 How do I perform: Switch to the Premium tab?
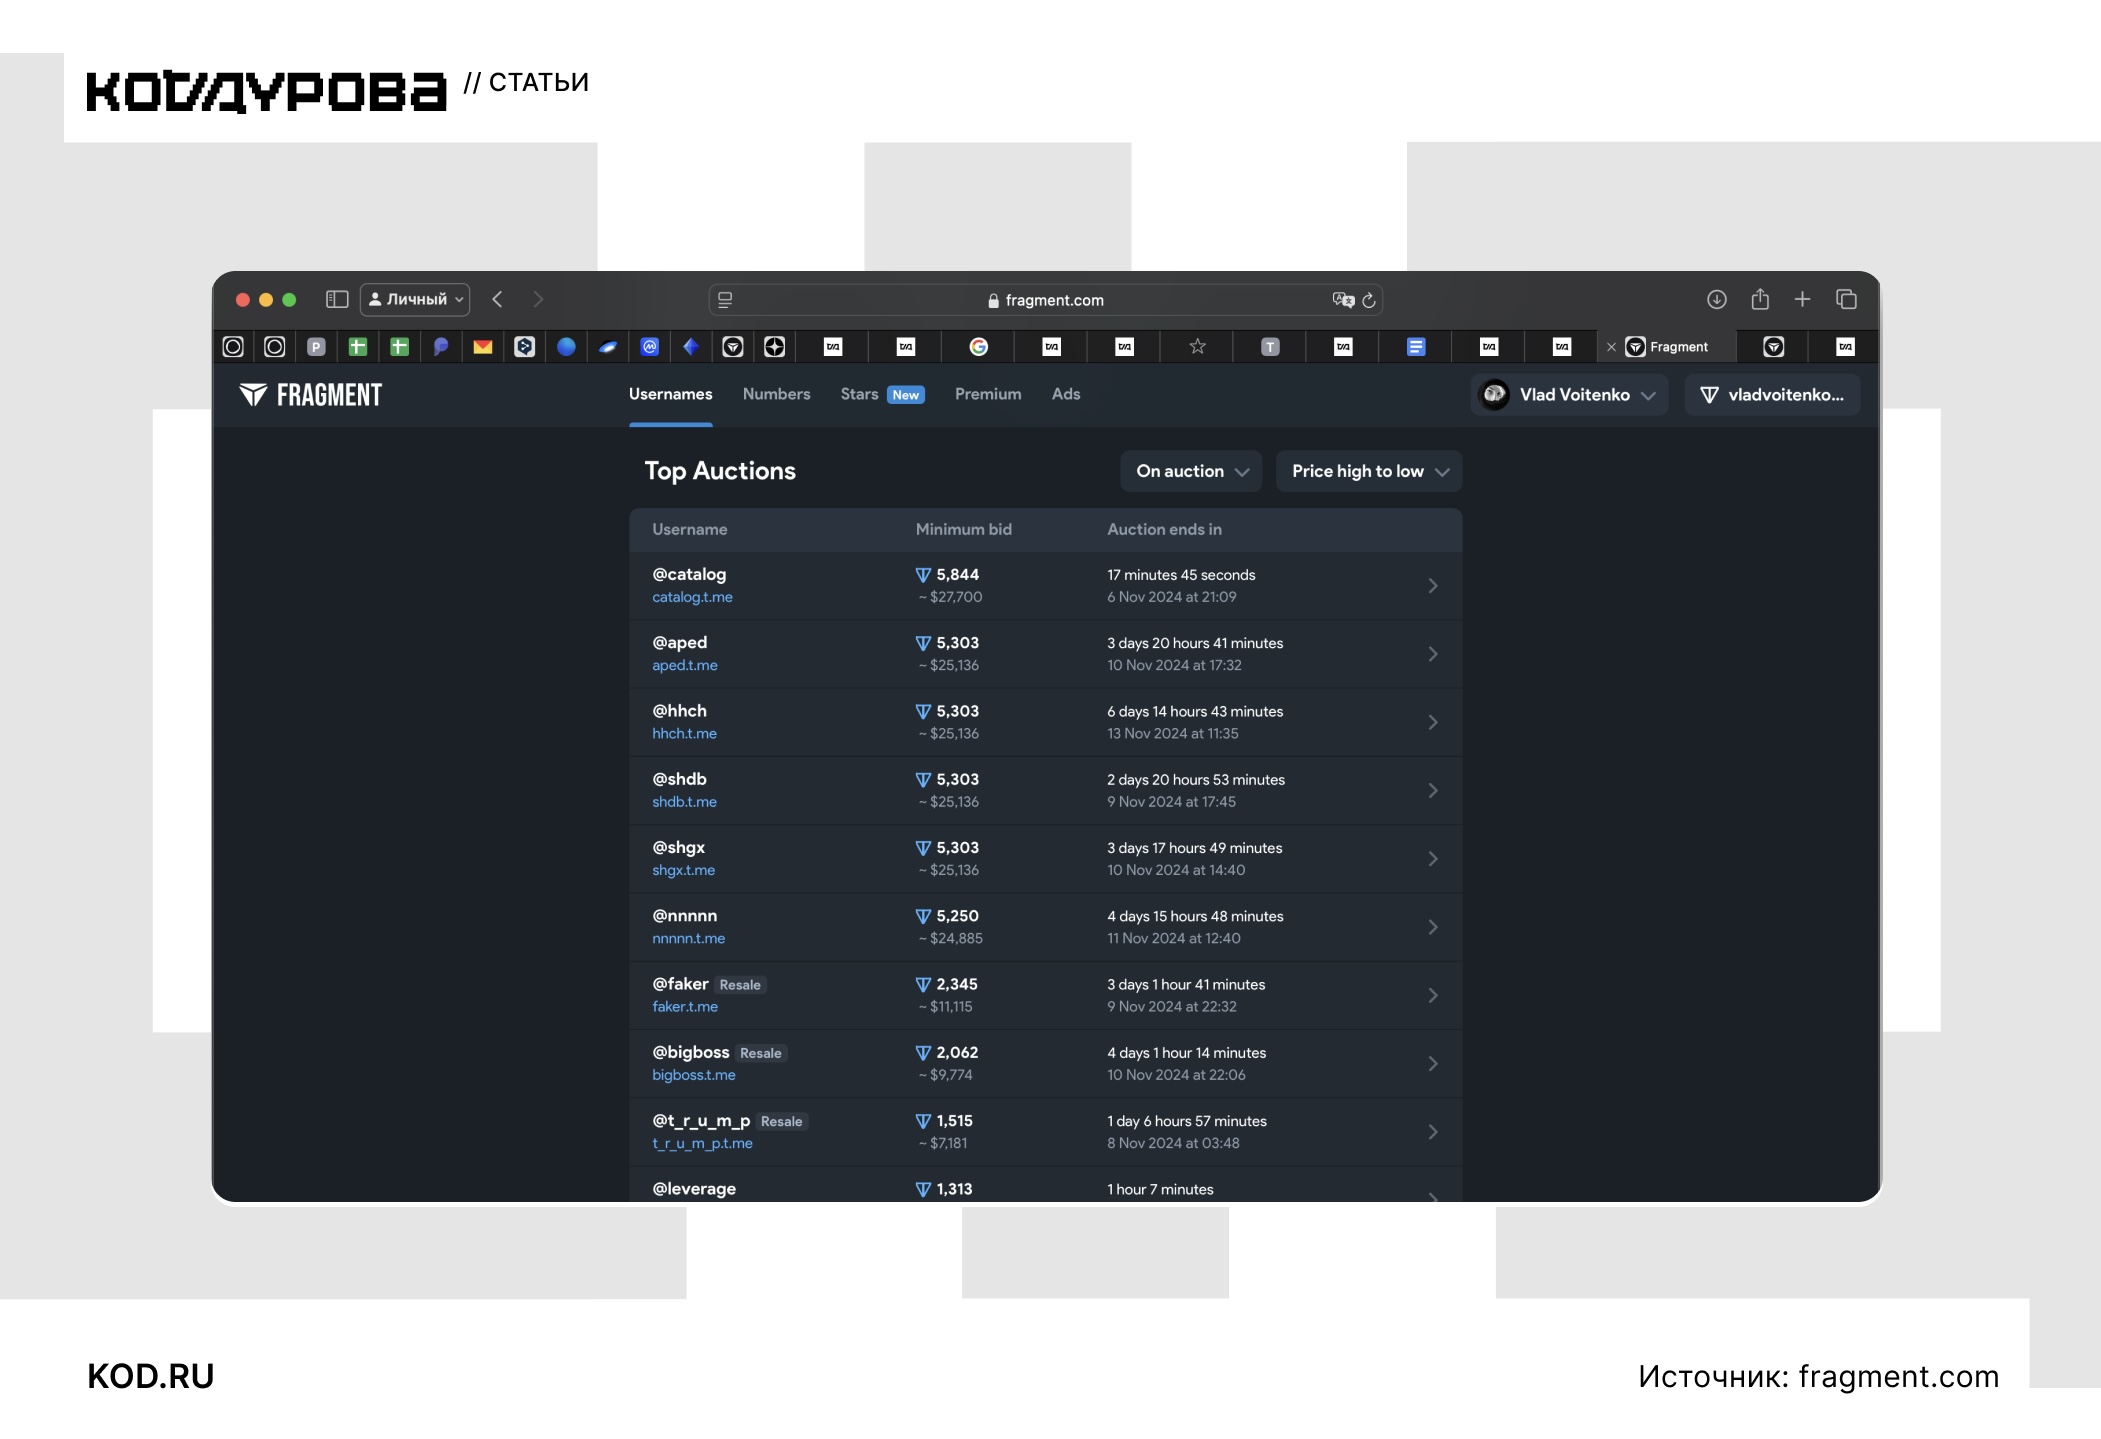click(x=988, y=394)
